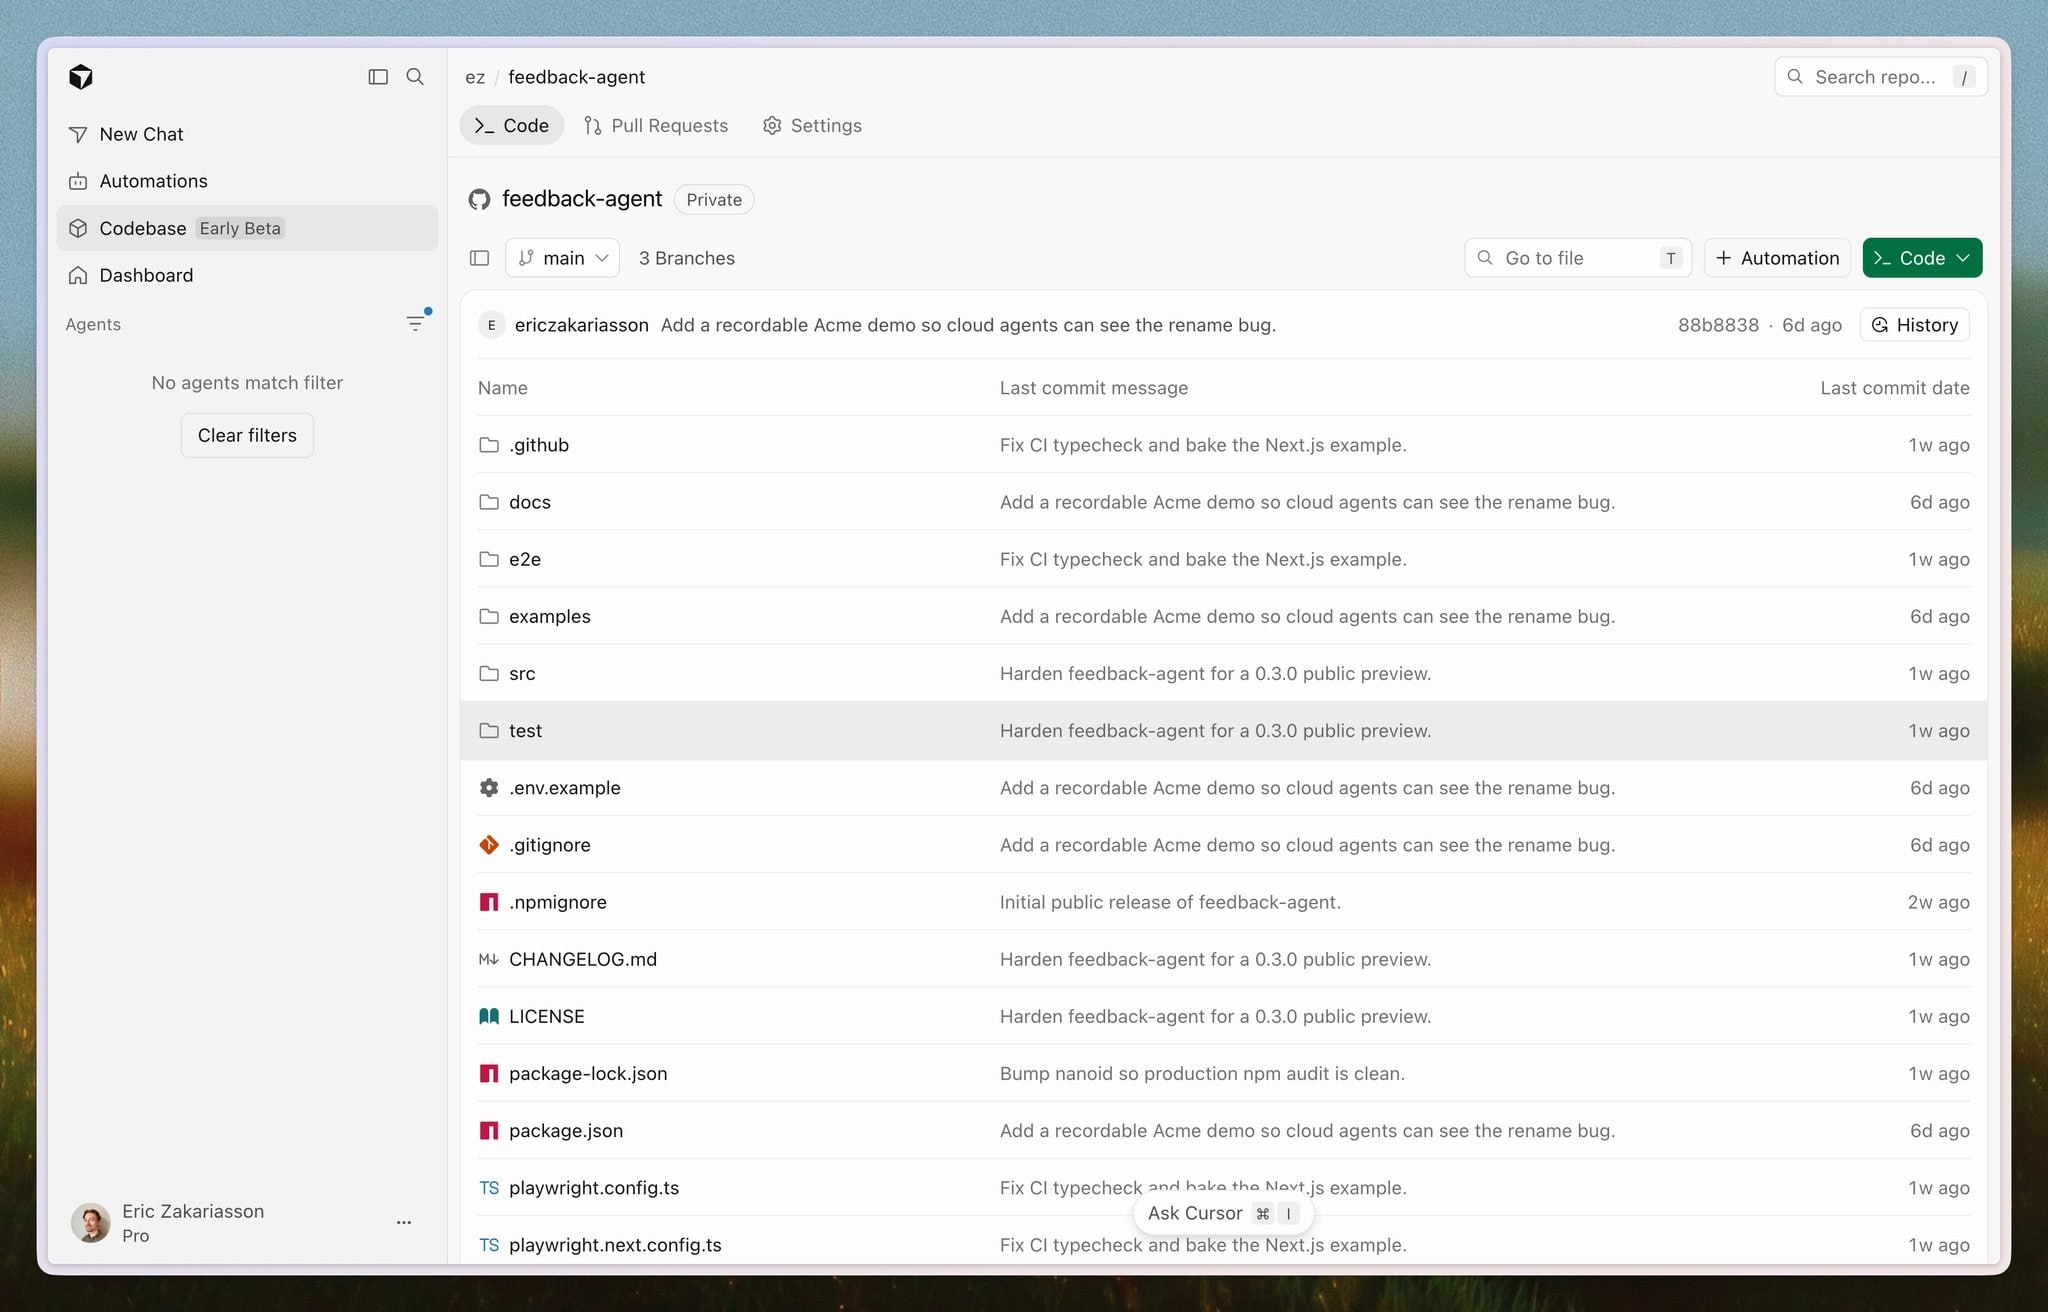Screen dimensions: 2048x1312
Task: Click the npm icon for package.json
Action: [x=489, y=1130]
